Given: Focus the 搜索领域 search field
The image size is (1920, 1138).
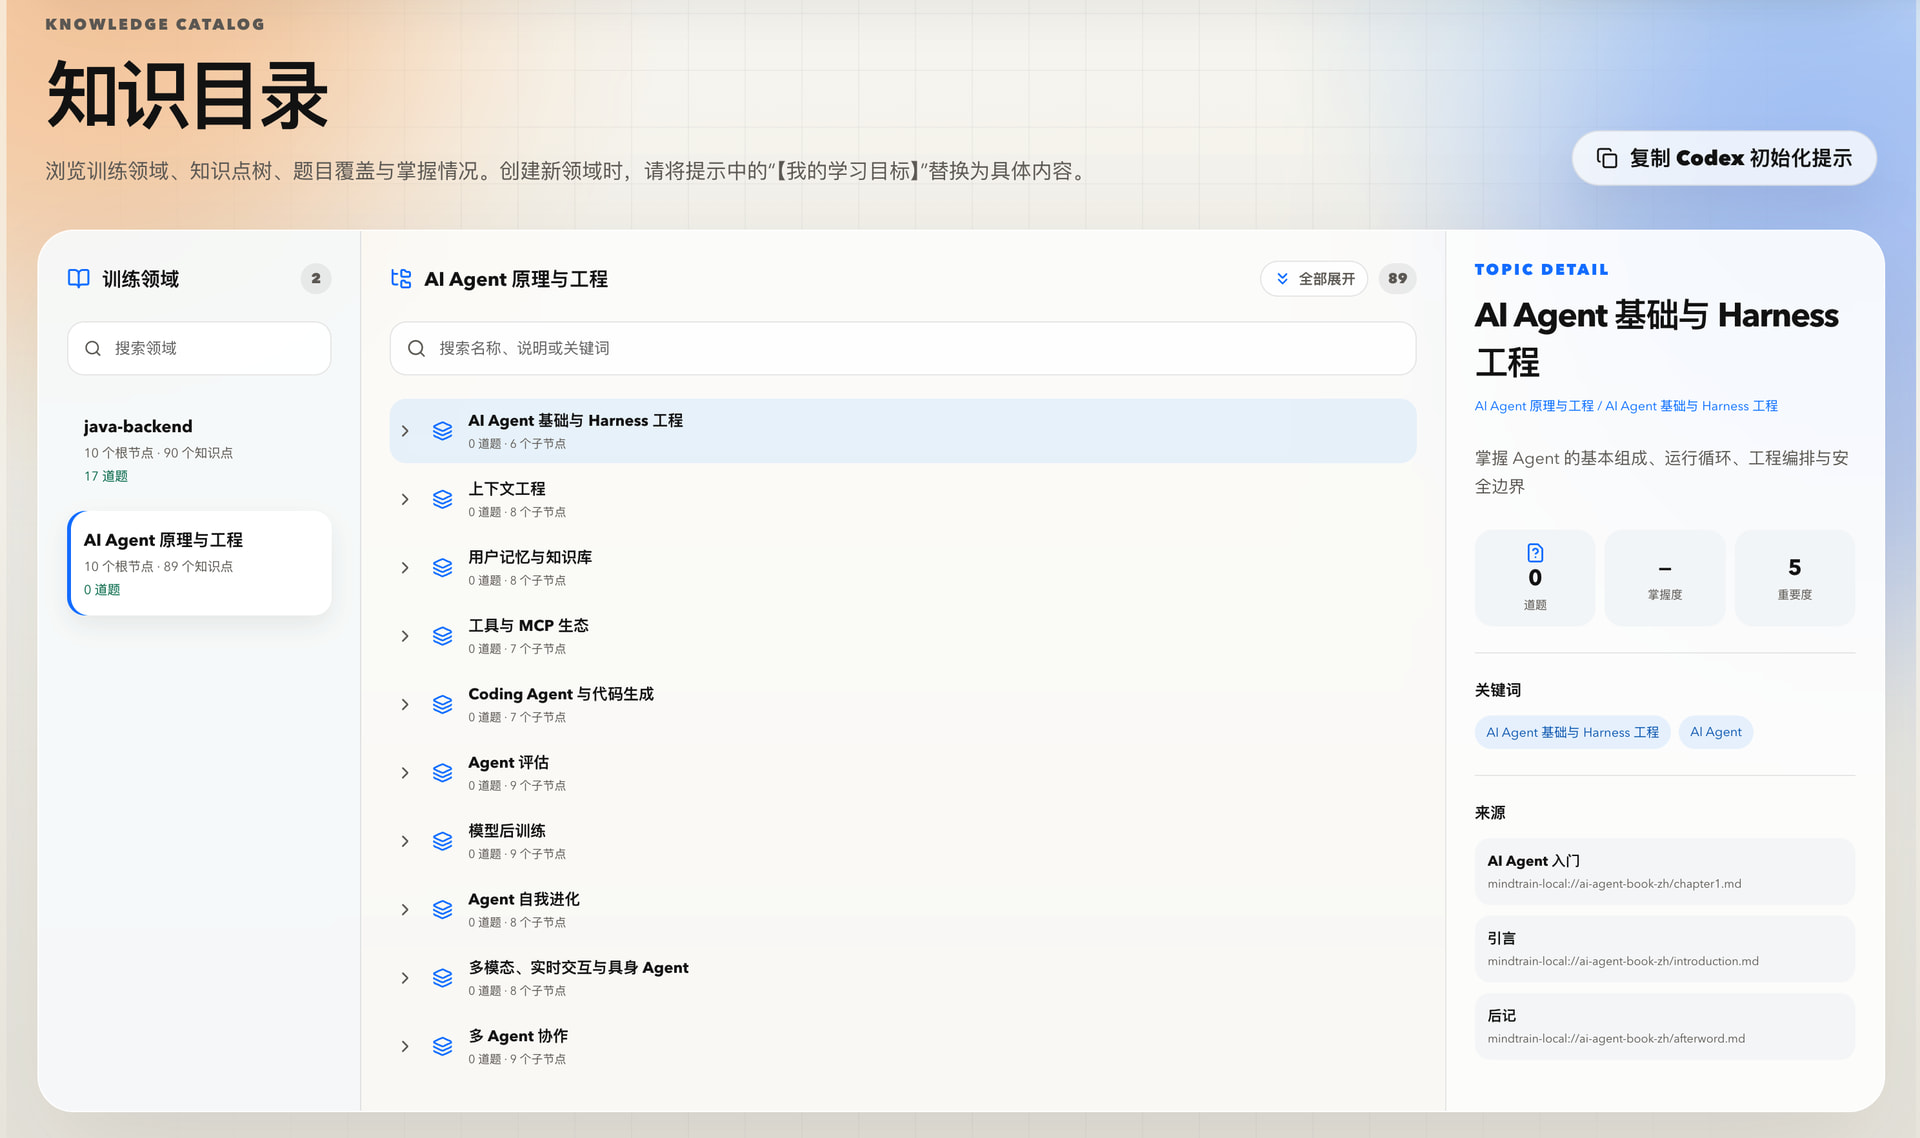Looking at the screenshot, I should tap(199, 348).
